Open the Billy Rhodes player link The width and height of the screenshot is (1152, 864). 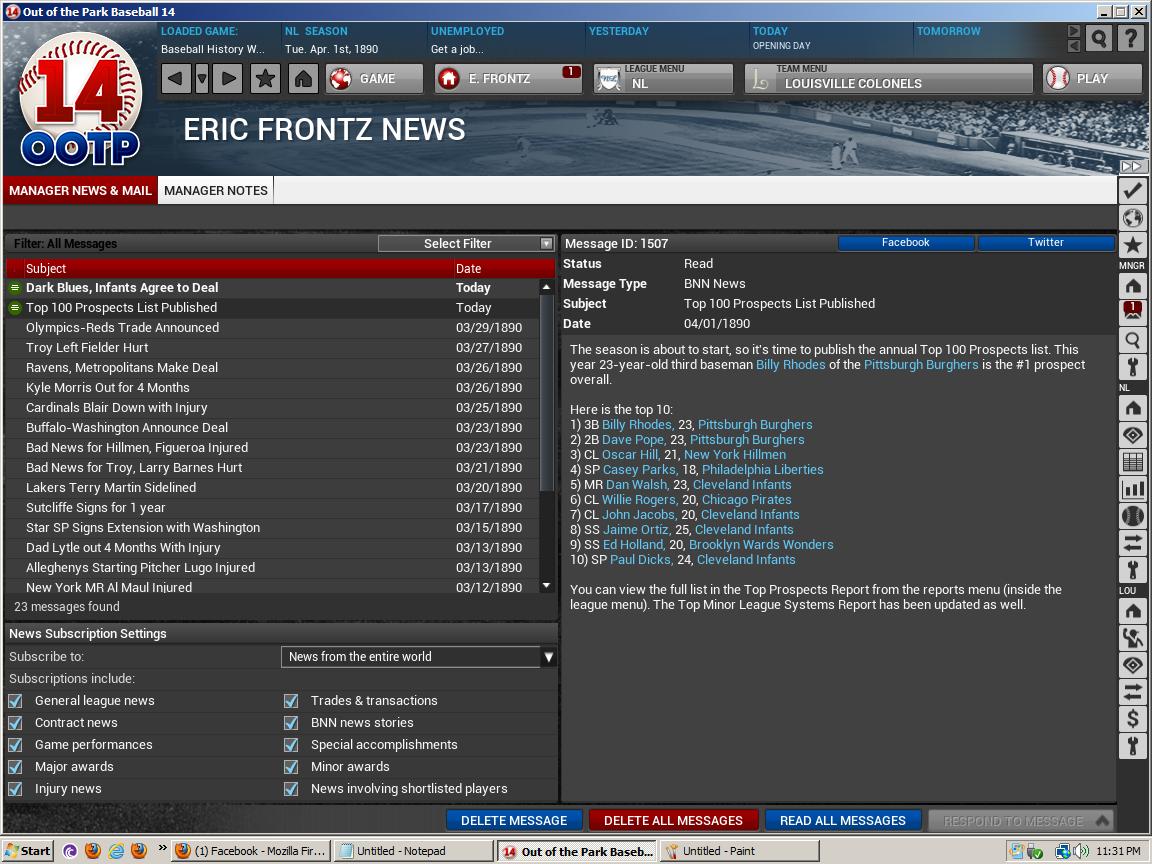coord(790,365)
